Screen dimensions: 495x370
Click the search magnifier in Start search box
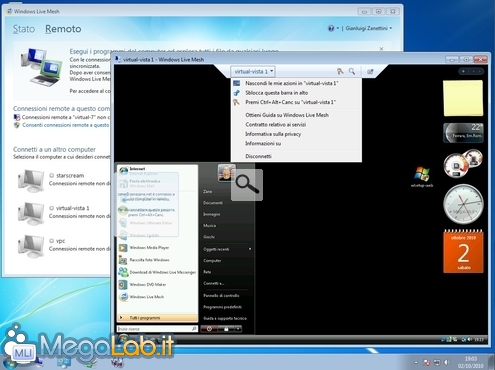(194, 329)
